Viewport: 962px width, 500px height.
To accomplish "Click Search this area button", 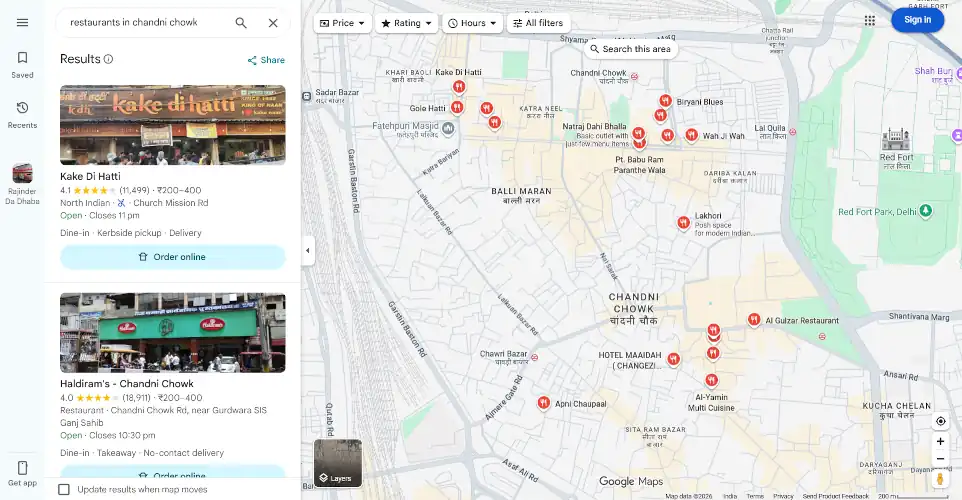I will 631,49.
